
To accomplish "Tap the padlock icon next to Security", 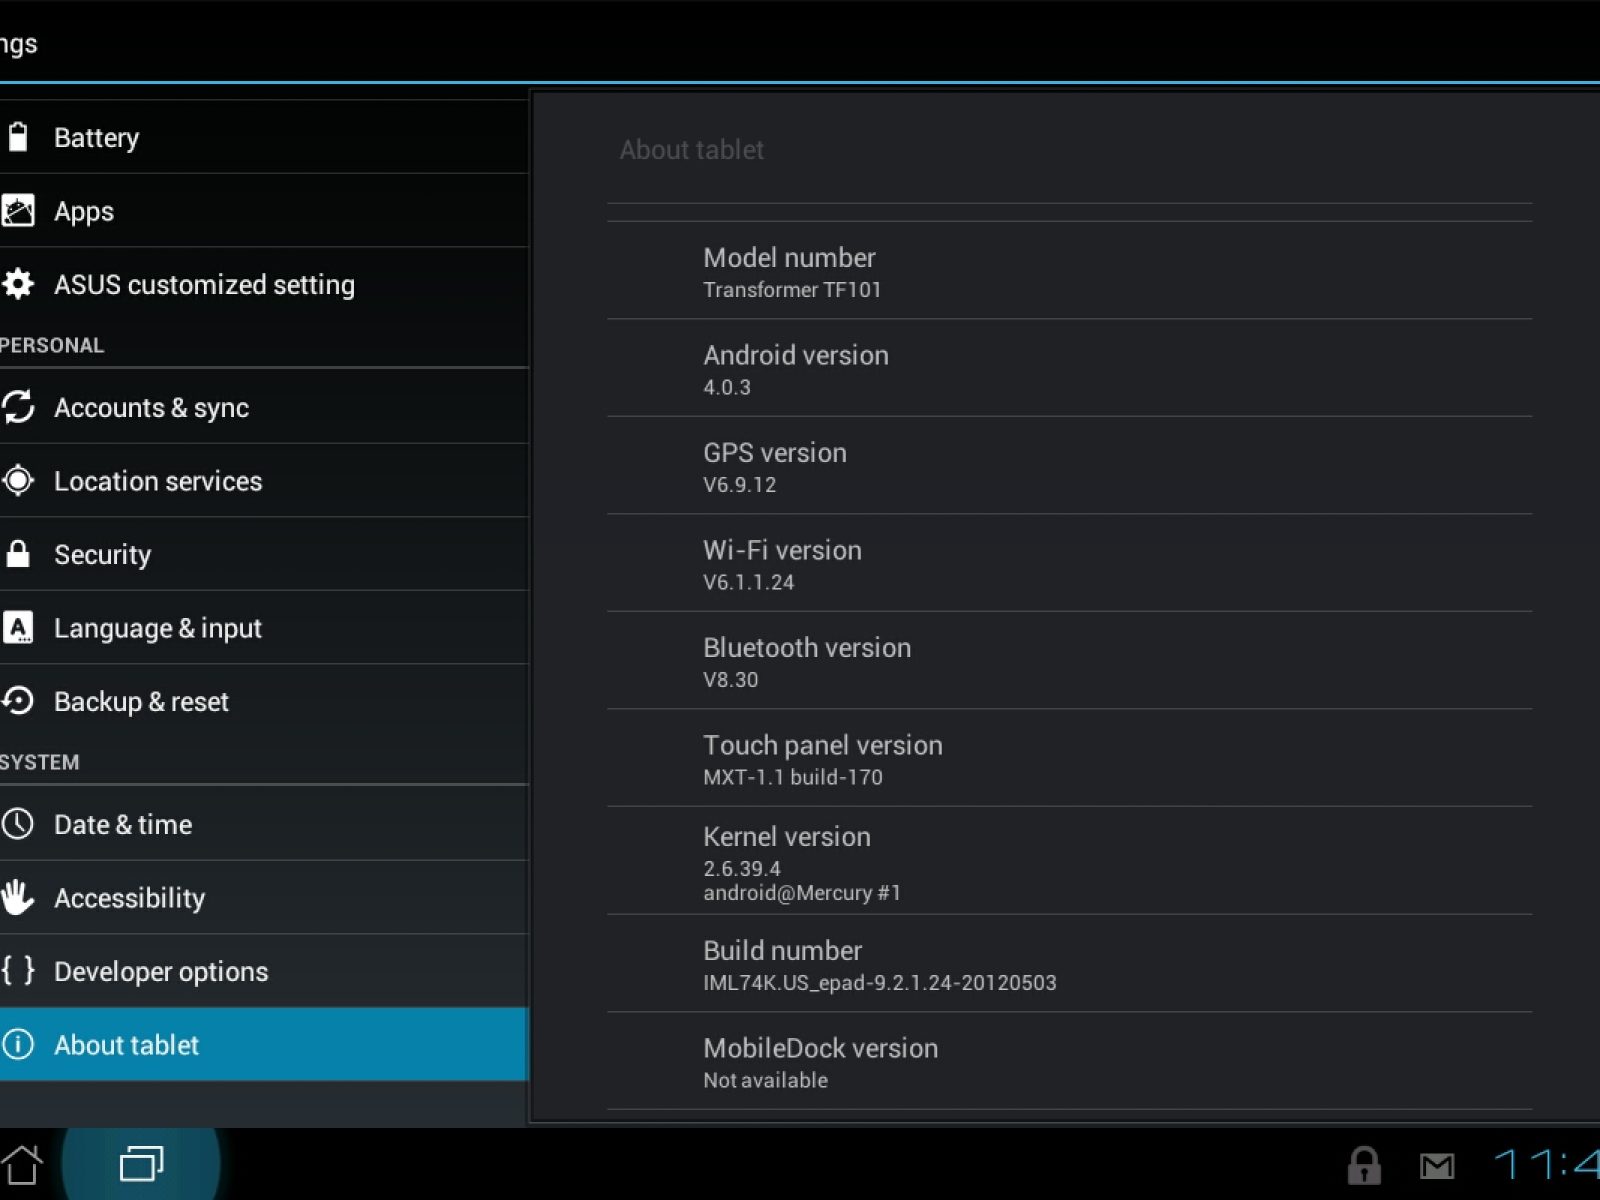I will (x=18, y=554).
